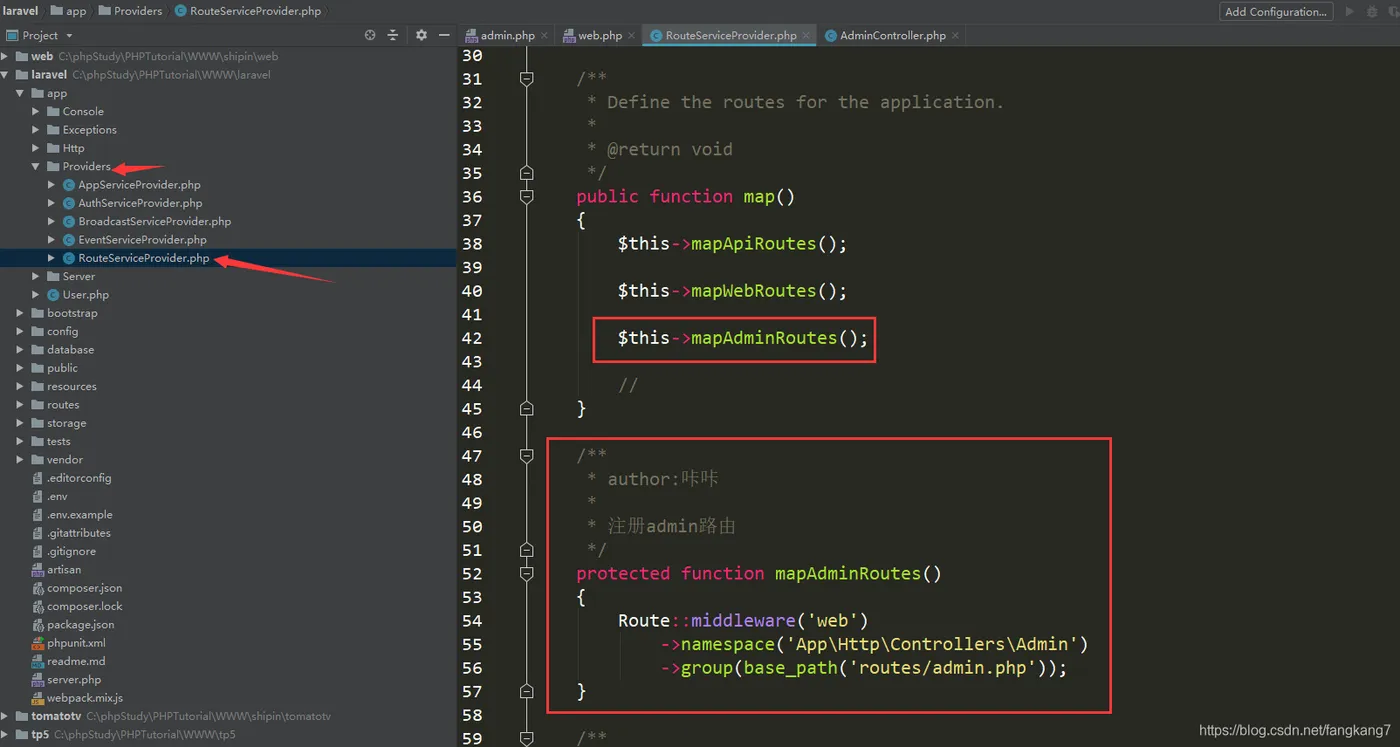Click fold-end marker at line 45
This screenshot has height=747, width=1400.
pyautogui.click(x=527, y=409)
